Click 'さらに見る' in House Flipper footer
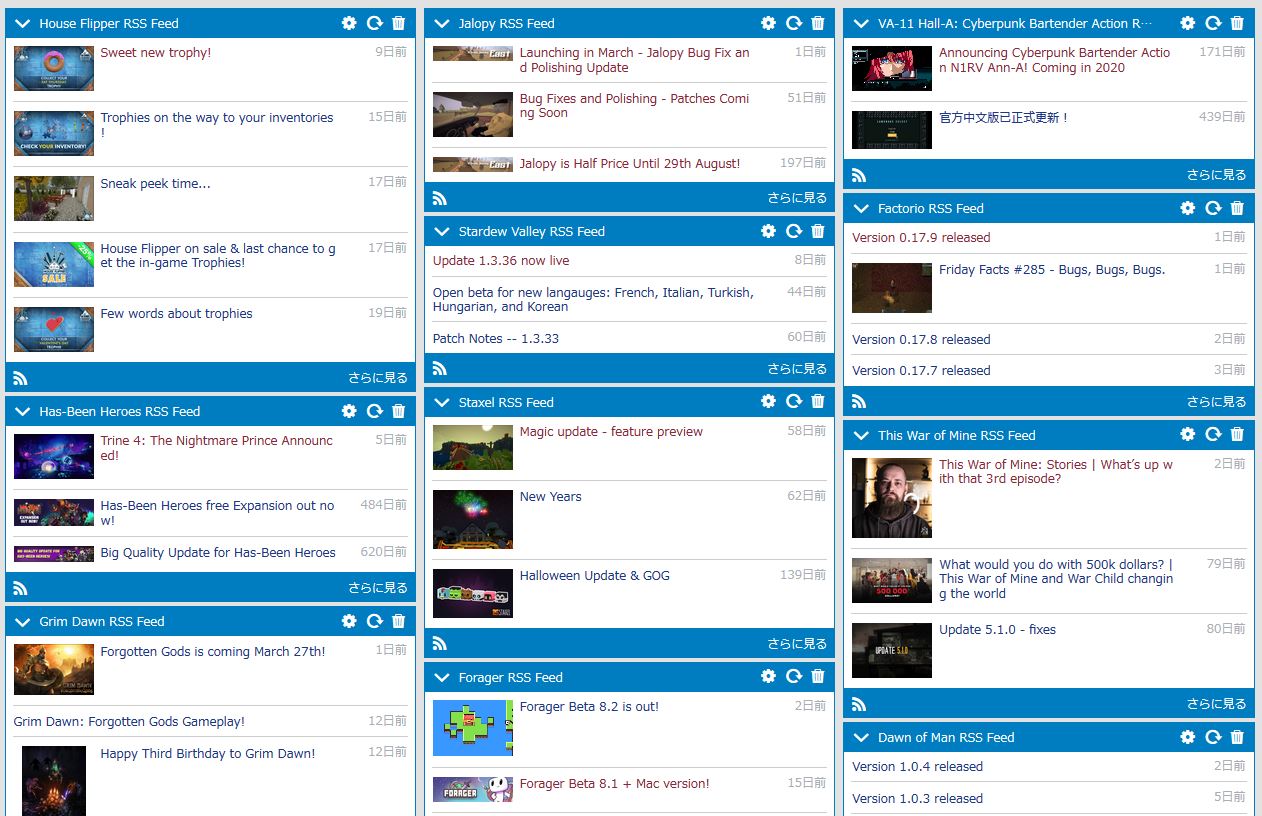Viewport: 1262px width, 816px height. [x=378, y=378]
